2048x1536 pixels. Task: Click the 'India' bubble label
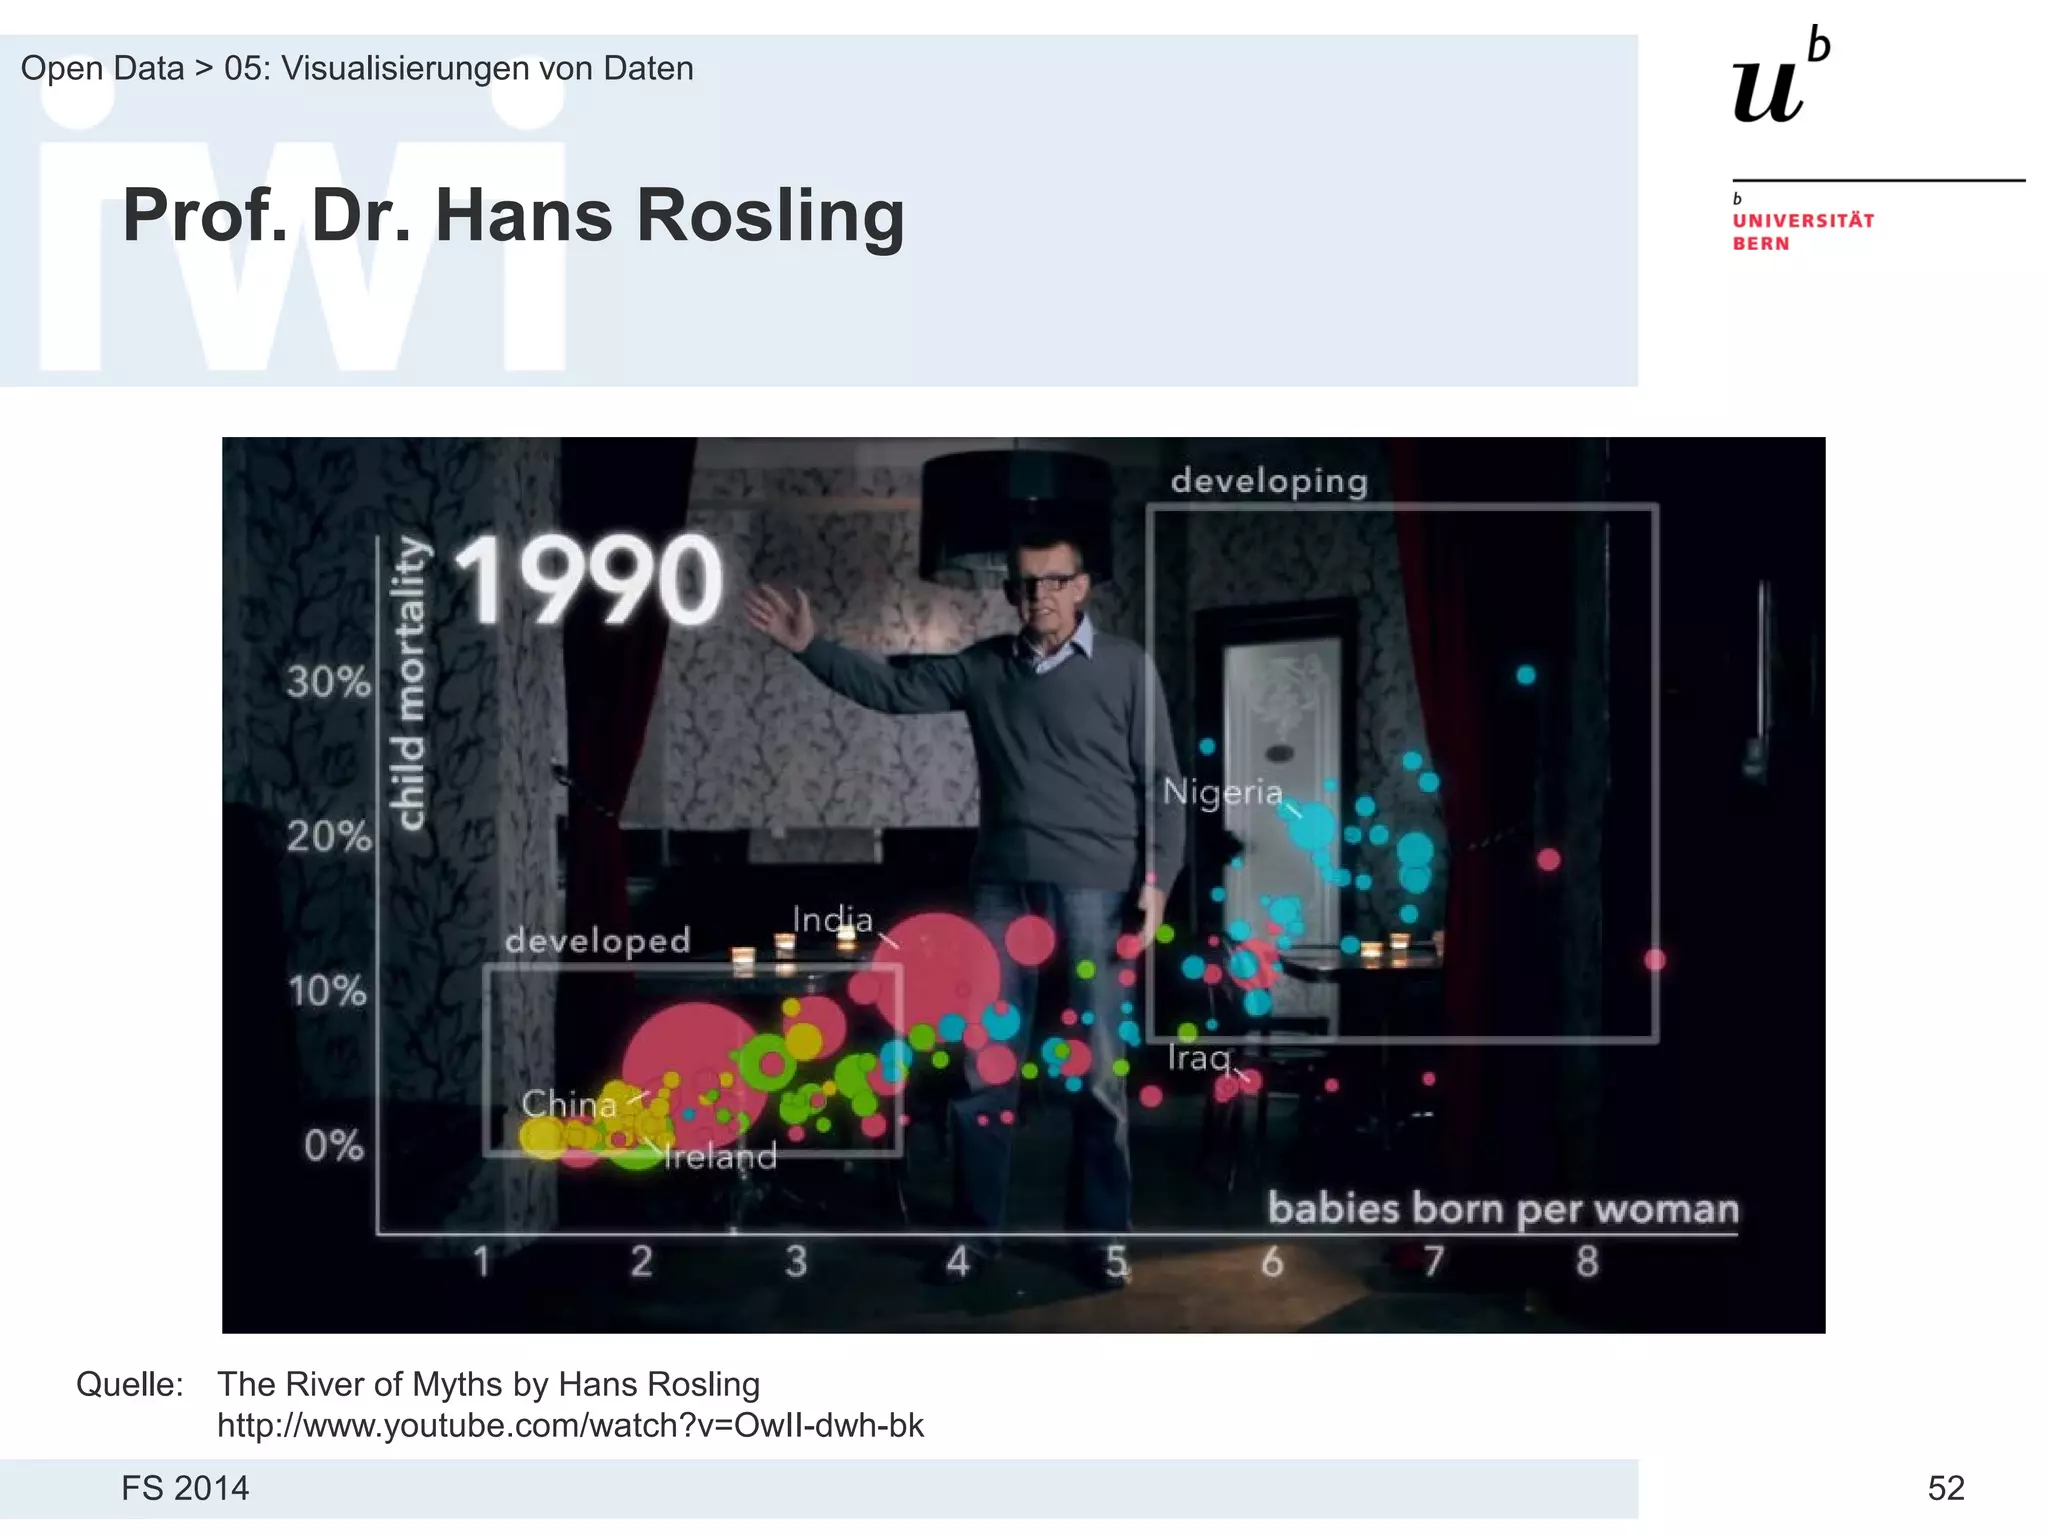click(833, 919)
